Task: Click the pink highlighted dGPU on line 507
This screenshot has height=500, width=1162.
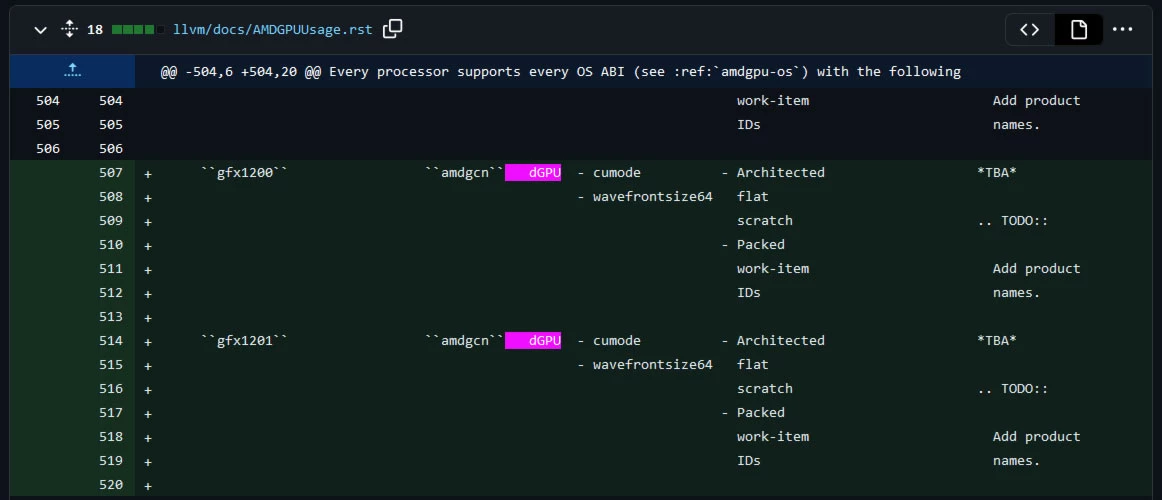Action: click(x=533, y=173)
